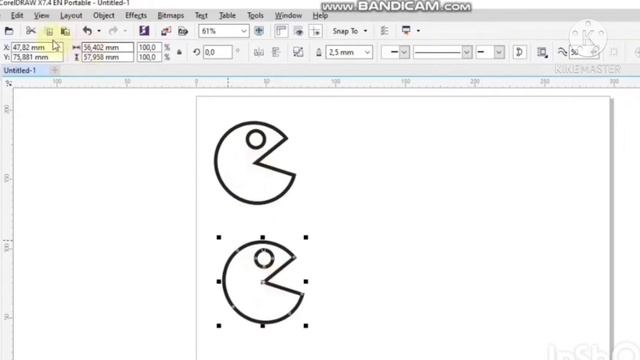Click the ruler origin corner icon
The image size is (640, 360).
pyautogui.click(x=8, y=83)
